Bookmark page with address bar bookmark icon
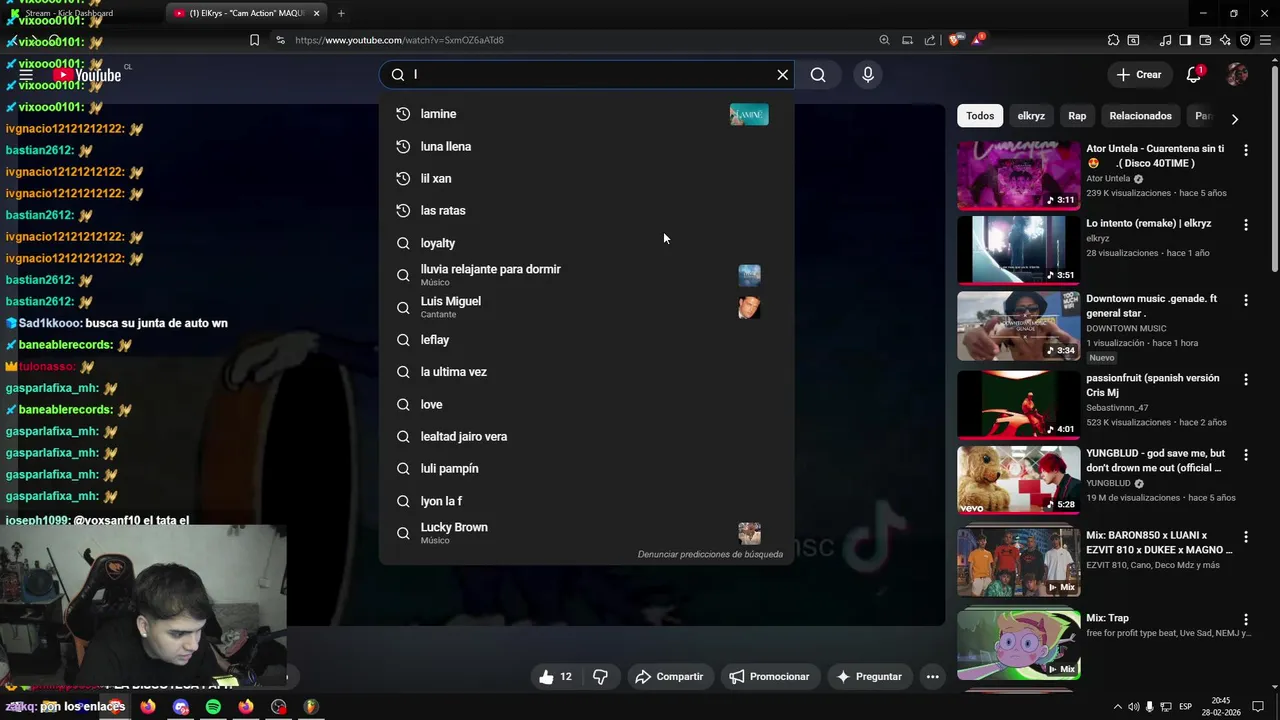The height and width of the screenshot is (720, 1280). point(254,40)
